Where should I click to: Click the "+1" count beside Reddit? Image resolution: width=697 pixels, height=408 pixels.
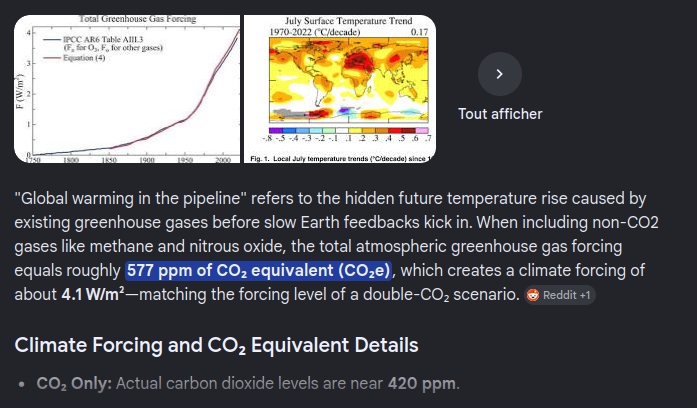pos(583,295)
